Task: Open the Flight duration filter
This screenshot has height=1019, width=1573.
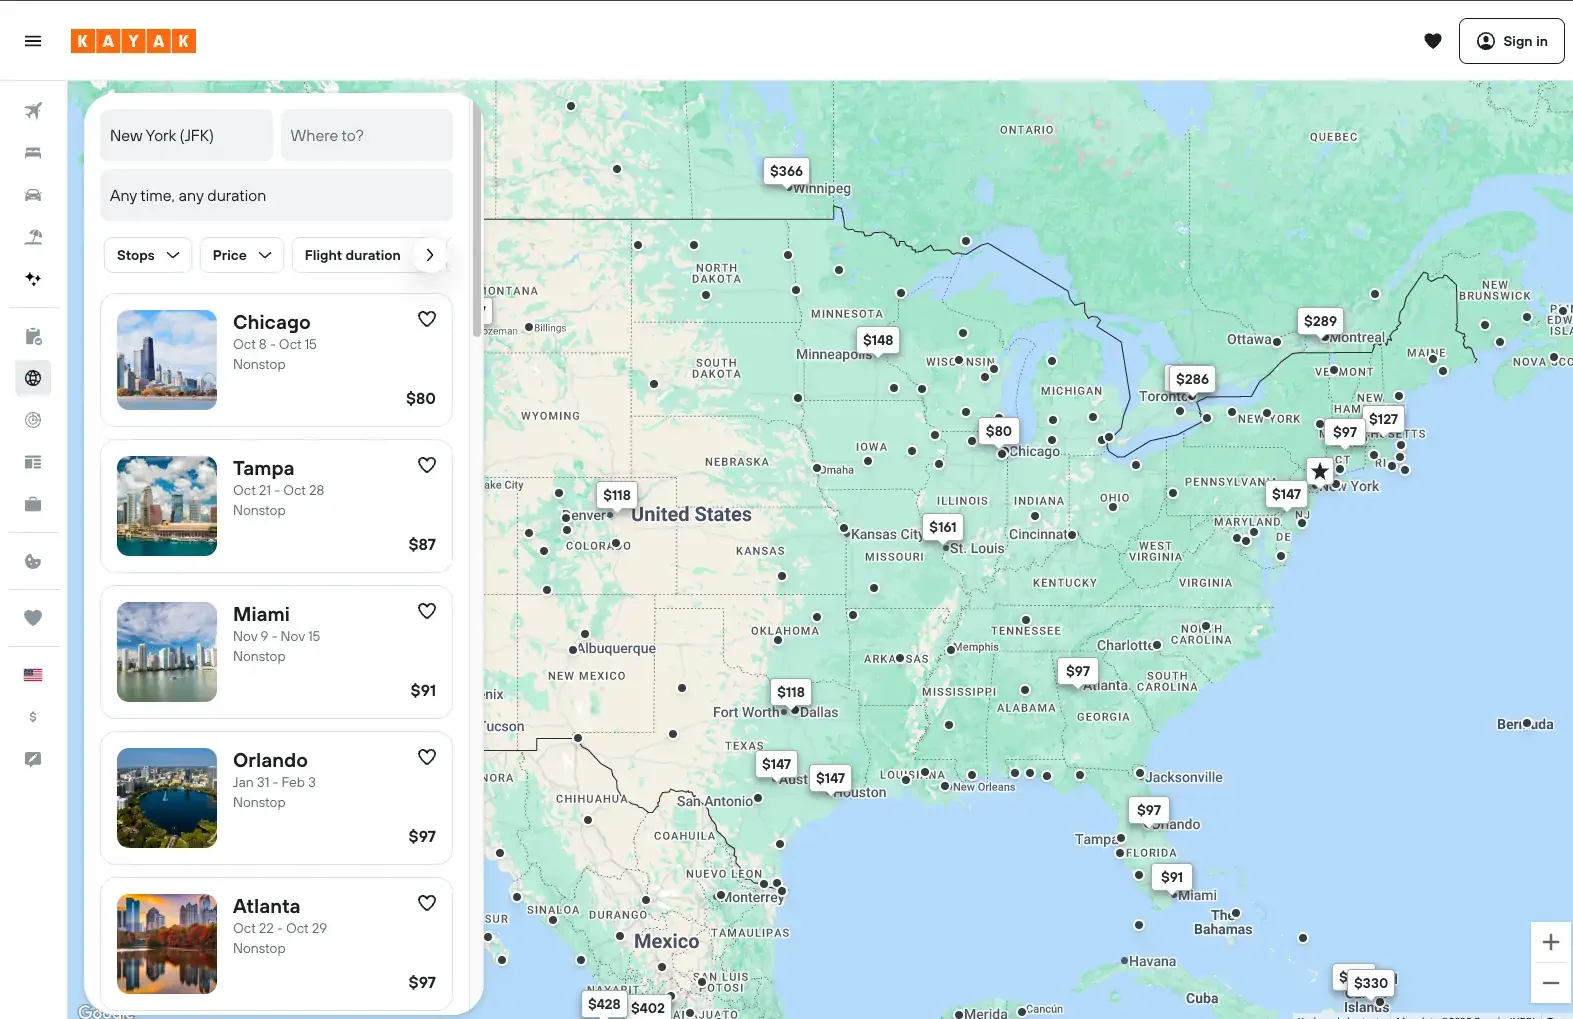Action: tap(352, 255)
